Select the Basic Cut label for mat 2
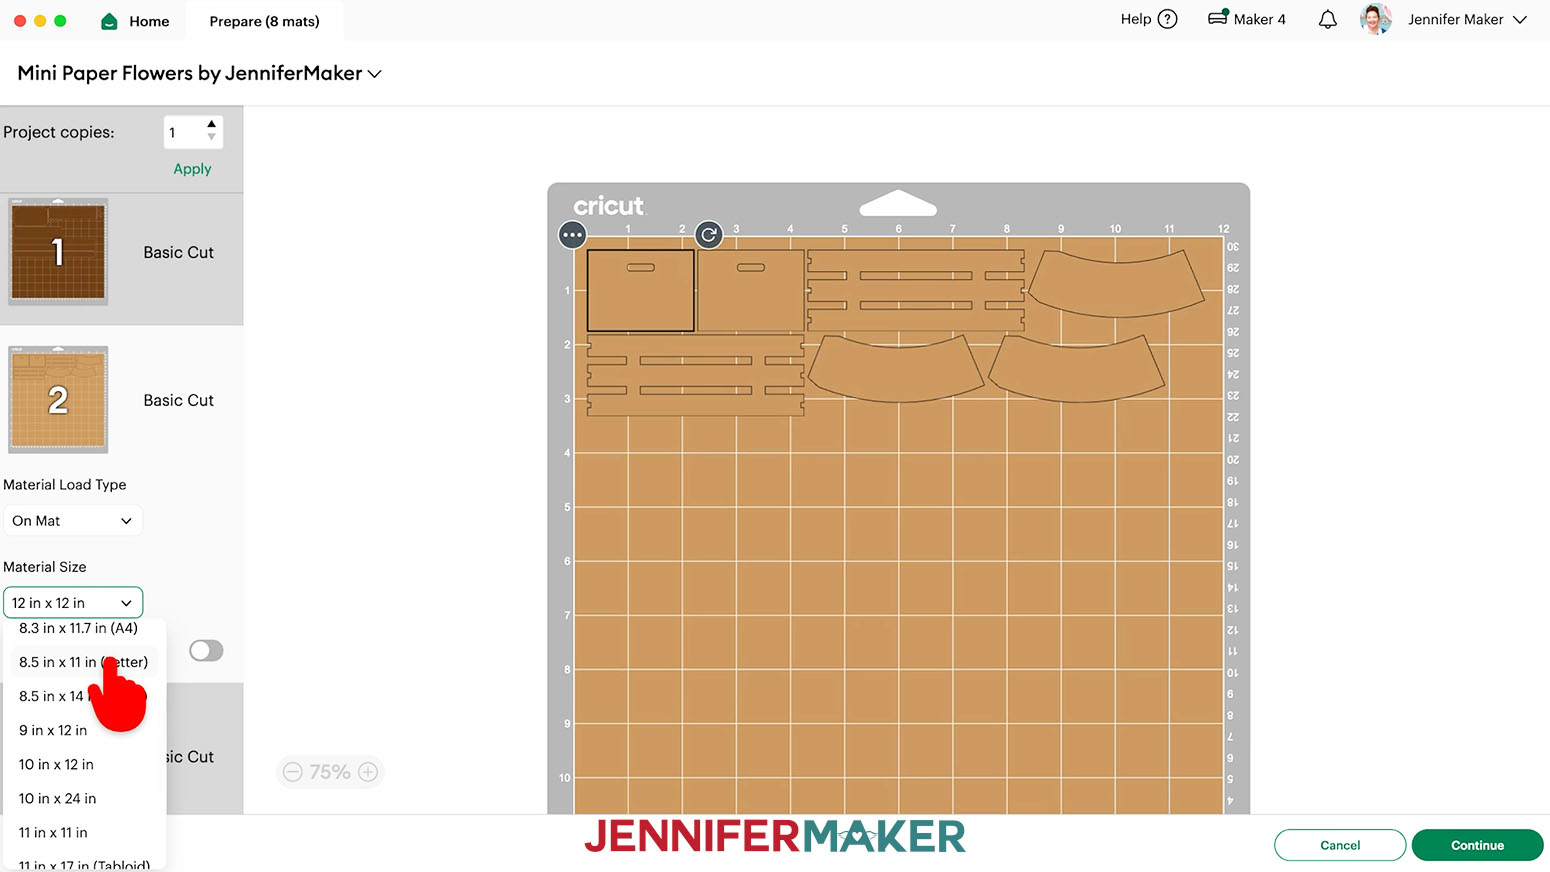 (x=178, y=400)
